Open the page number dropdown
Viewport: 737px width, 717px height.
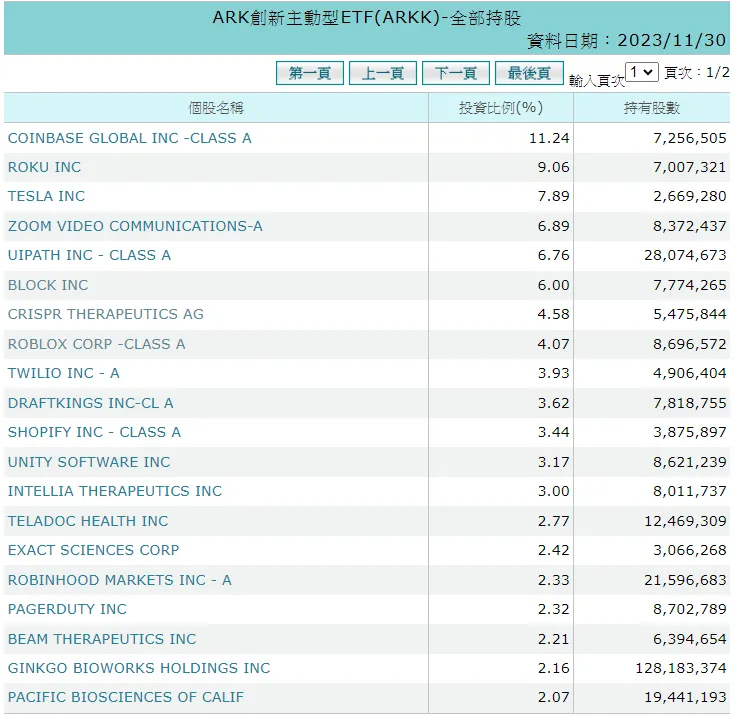point(642,72)
